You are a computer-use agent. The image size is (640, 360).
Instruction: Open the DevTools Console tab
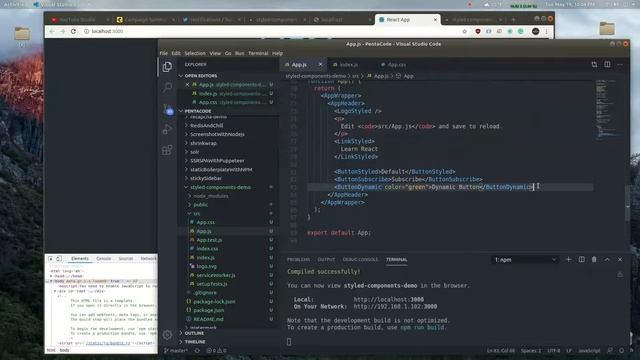coord(104,259)
